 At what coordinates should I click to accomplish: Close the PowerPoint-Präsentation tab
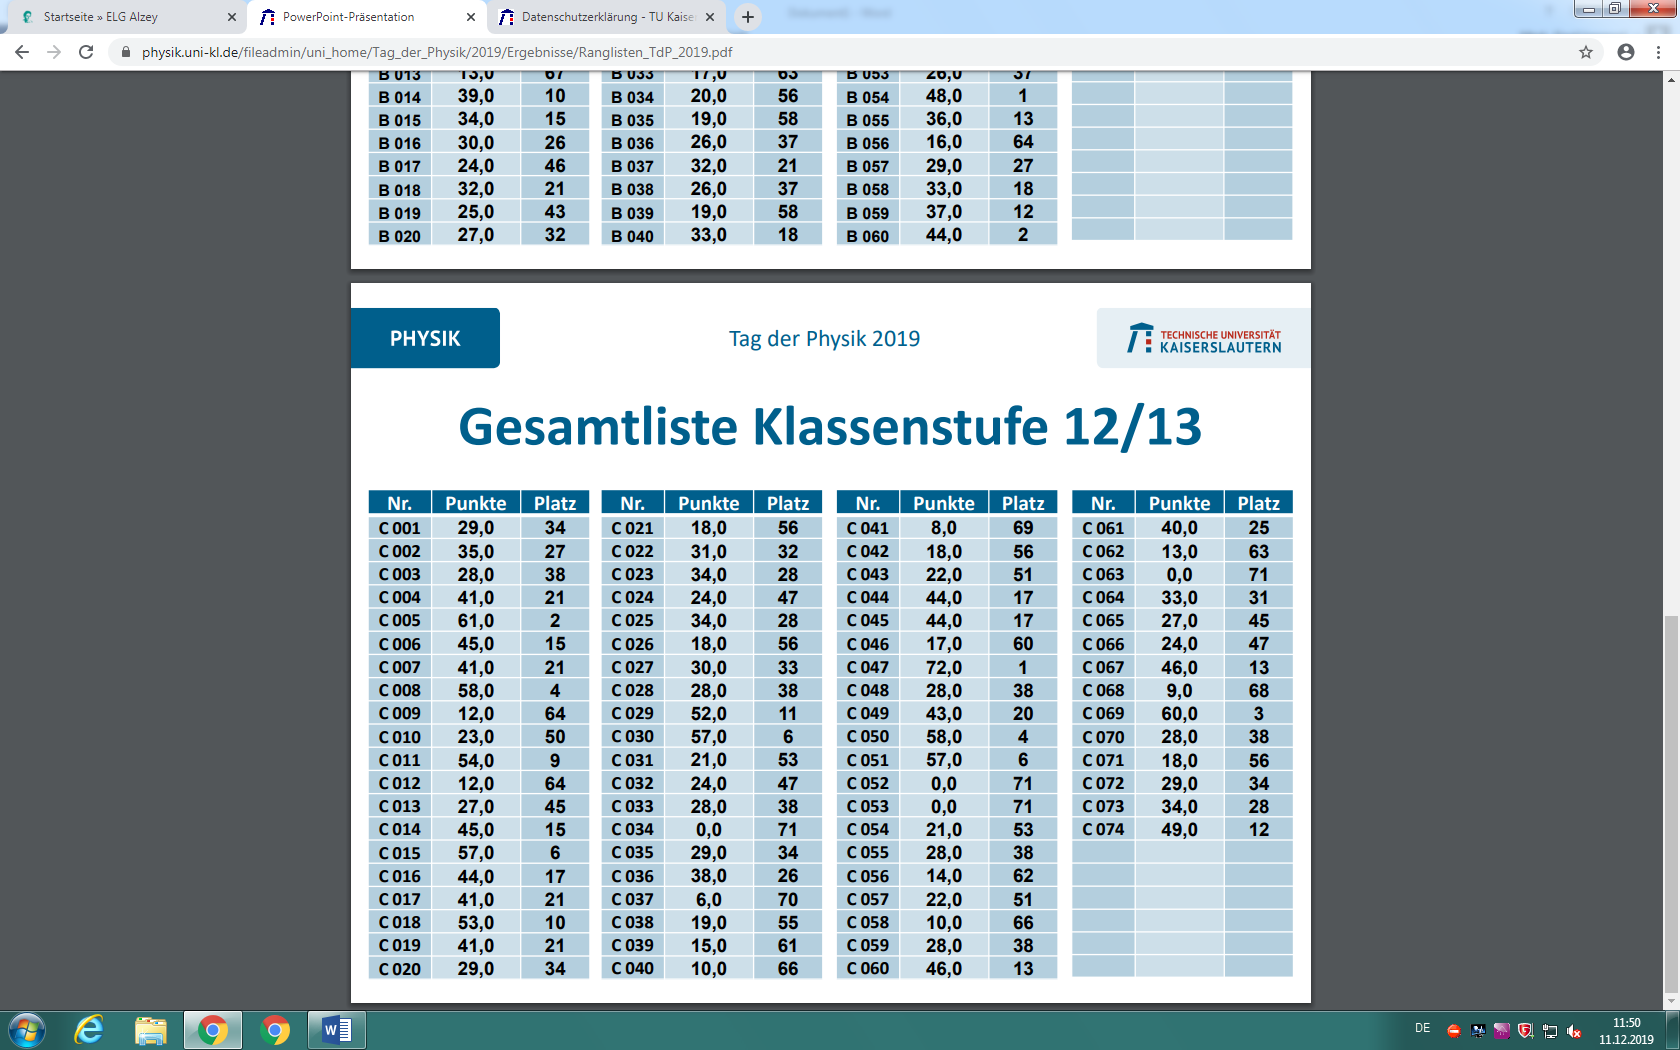point(471,17)
